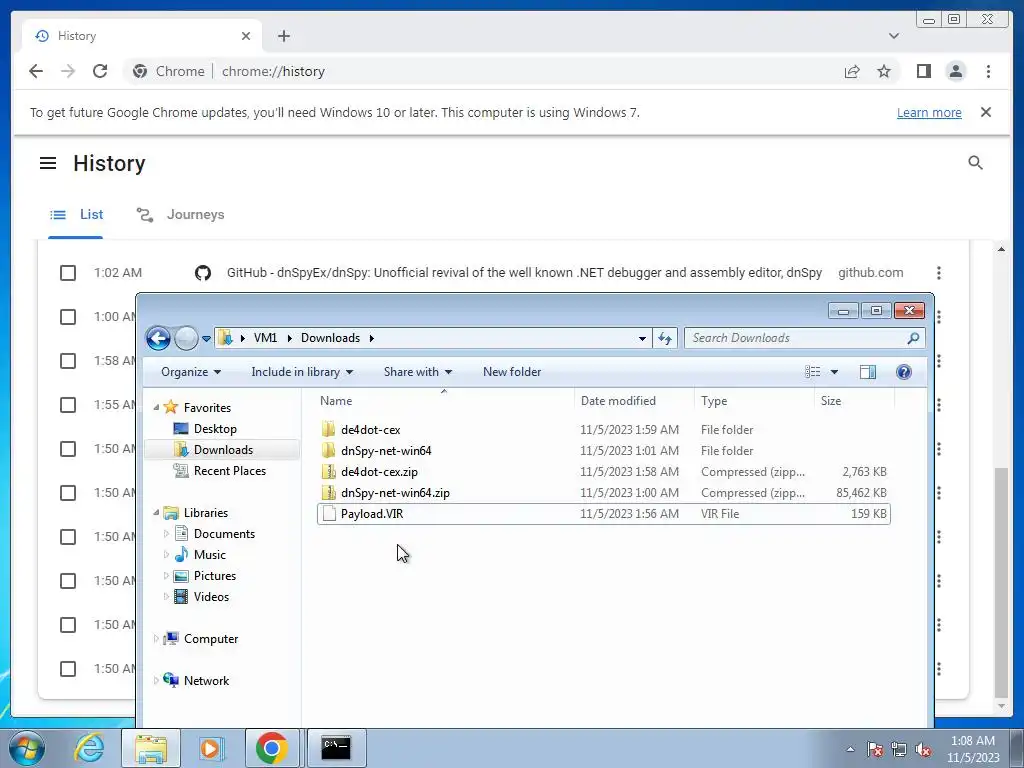Sort by Type column header
The width and height of the screenshot is (1024, 768).
tap(754, 401)
